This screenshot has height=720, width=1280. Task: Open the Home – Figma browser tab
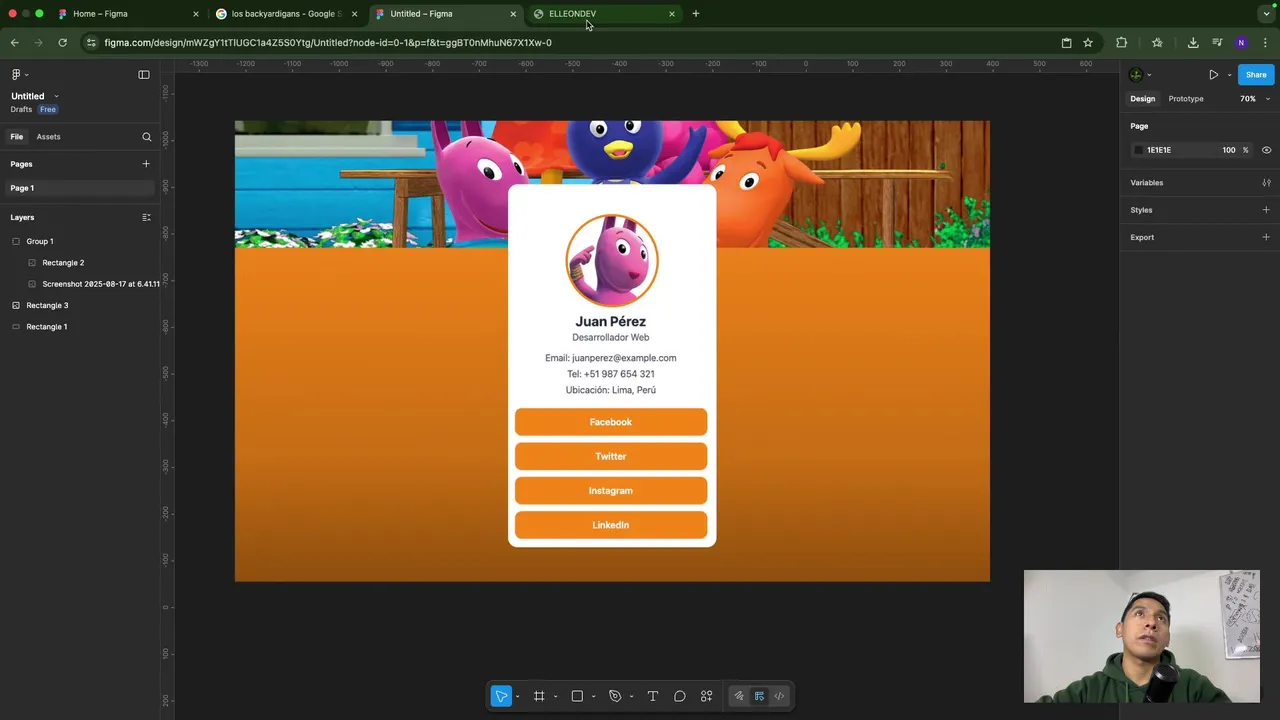(128, 14)
